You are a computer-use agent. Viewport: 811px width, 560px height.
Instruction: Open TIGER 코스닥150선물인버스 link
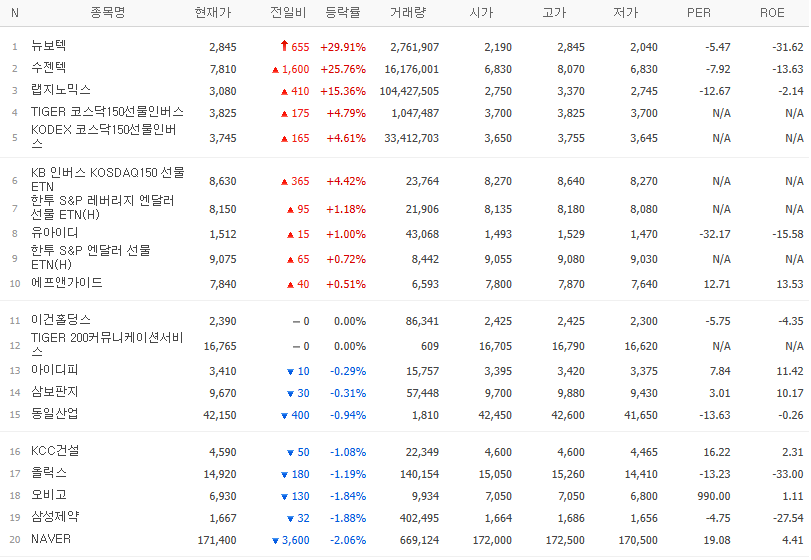(x=107, y=112)
